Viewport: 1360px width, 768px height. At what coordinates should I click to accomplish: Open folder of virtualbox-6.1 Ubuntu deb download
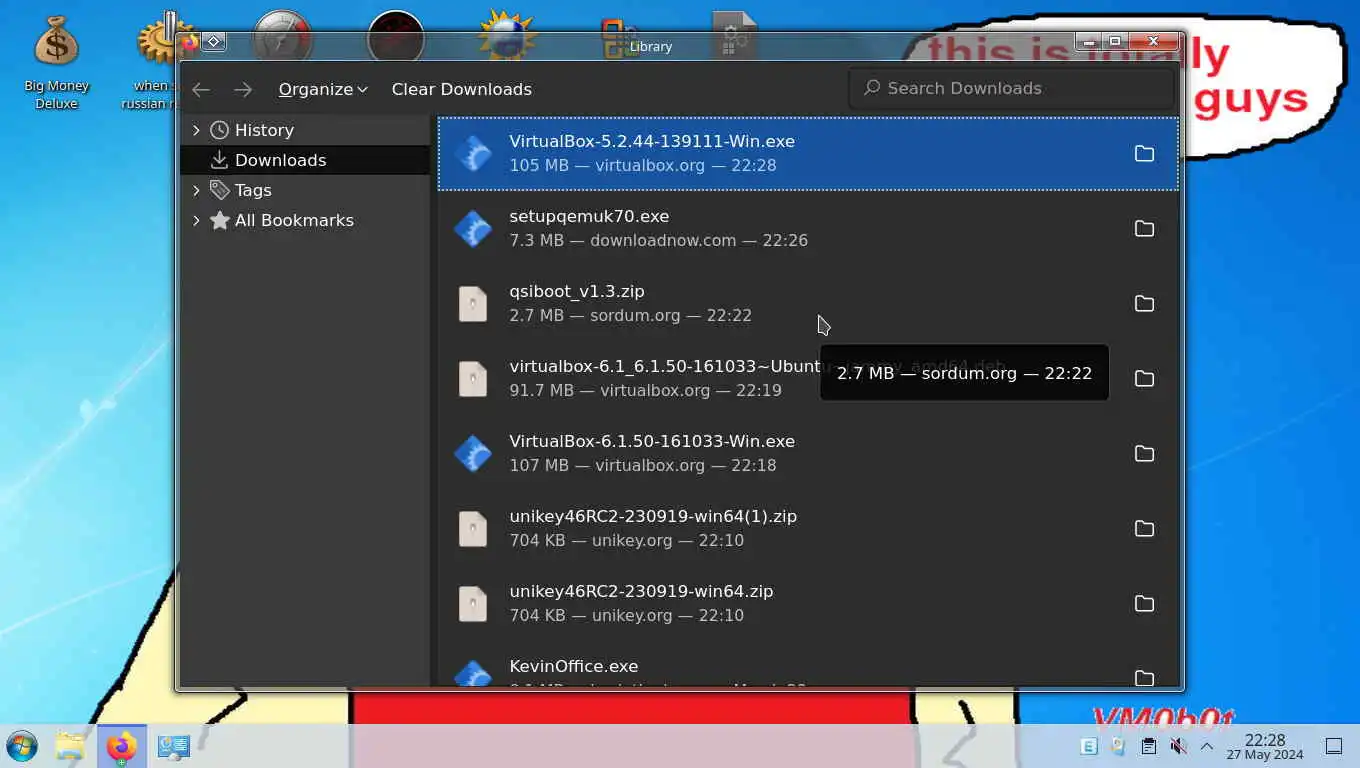pos(1144,378)
